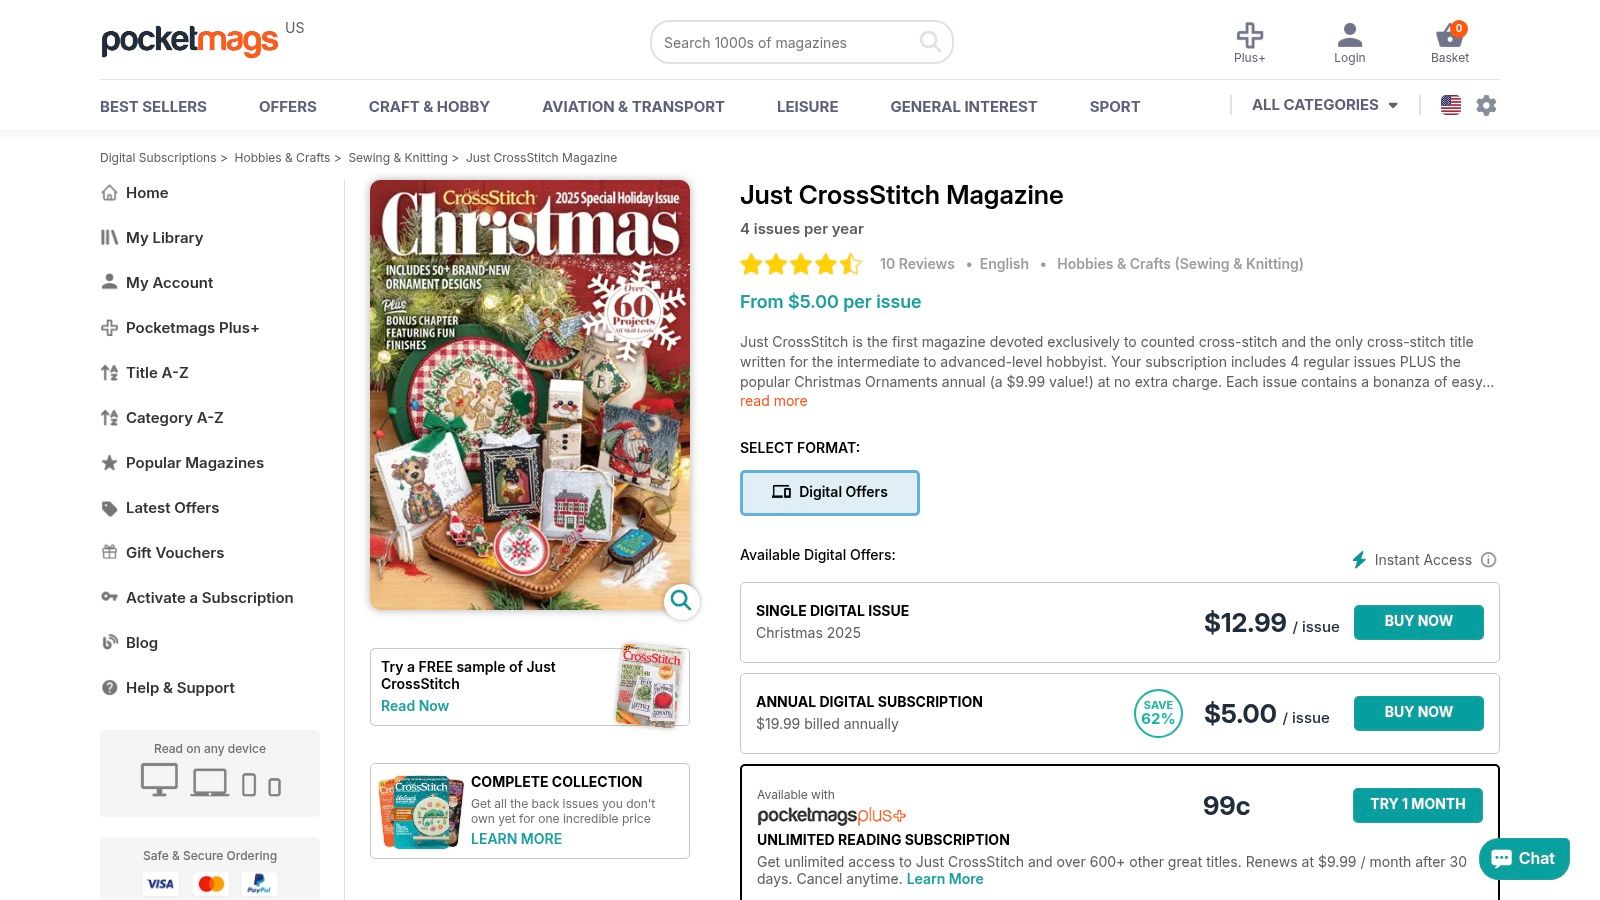Open the Chat bubble widget
This screenshot has width=1600, height=900.
pyautogui.click(x=1524, y=858)
